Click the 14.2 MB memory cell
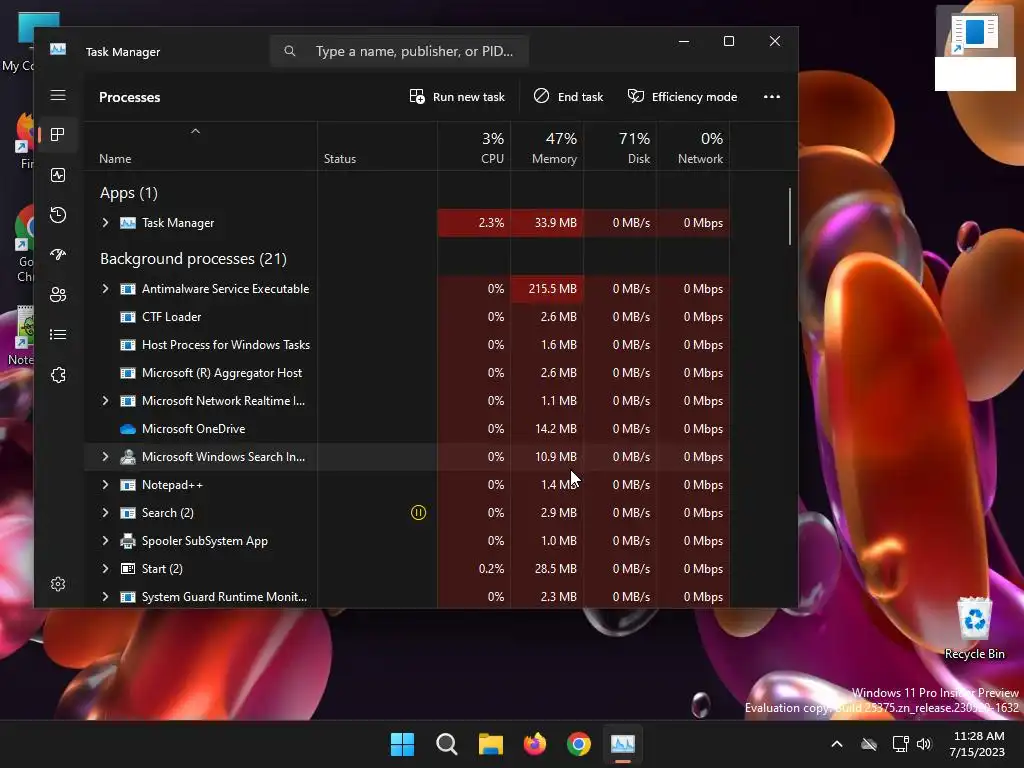Viewport: 1024px width, 768px height. click(x=547, y=429)
